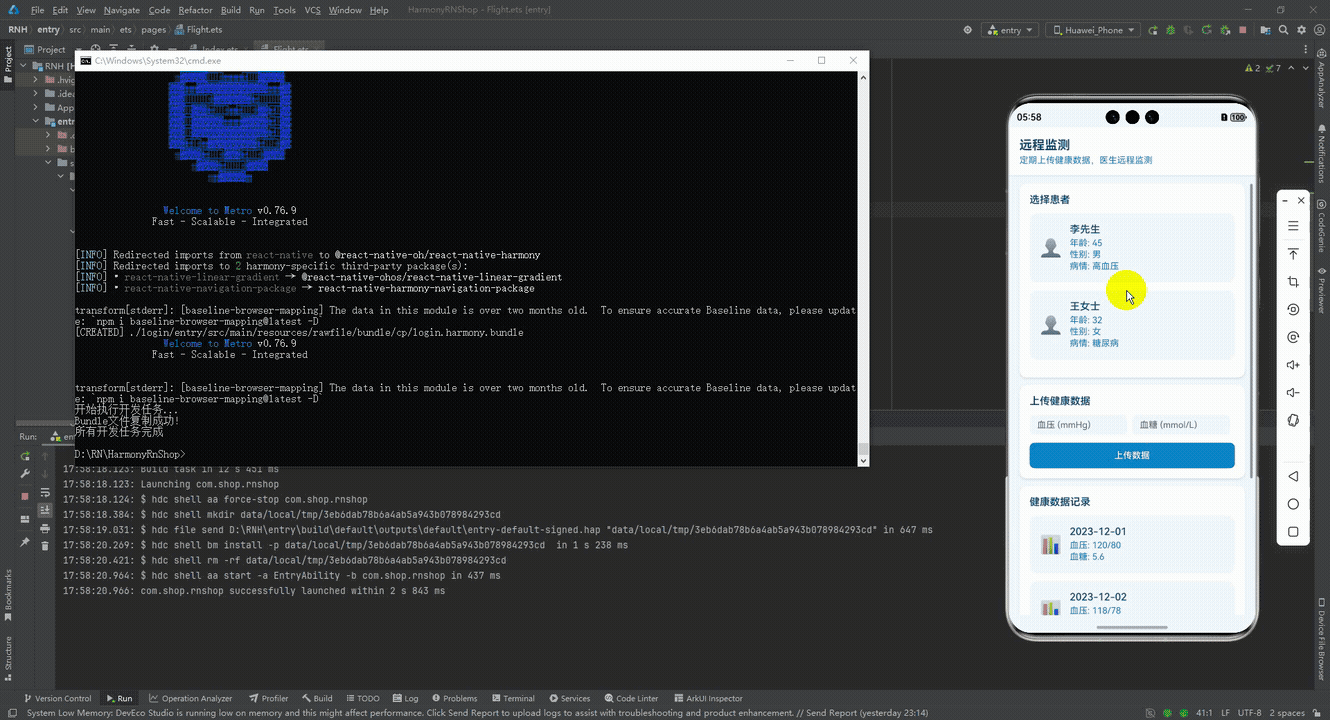Click the wrench icon in Run panel

click(25, 474)
